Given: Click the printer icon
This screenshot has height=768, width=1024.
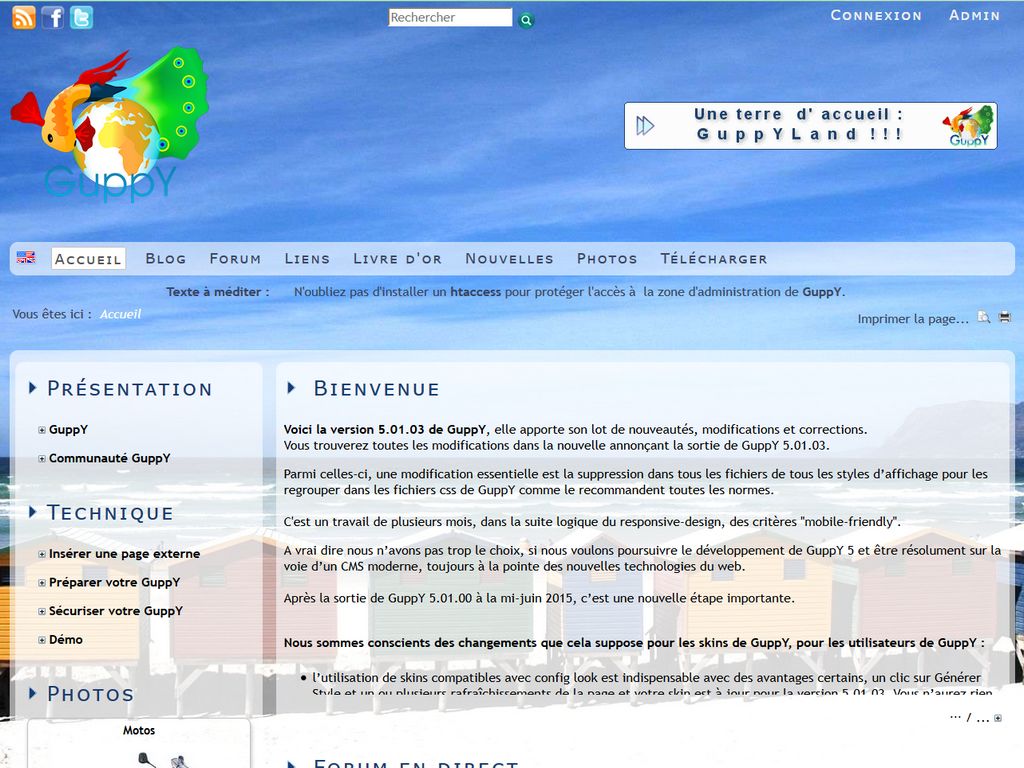Looking at the screenshot, I should (1004, 318).
